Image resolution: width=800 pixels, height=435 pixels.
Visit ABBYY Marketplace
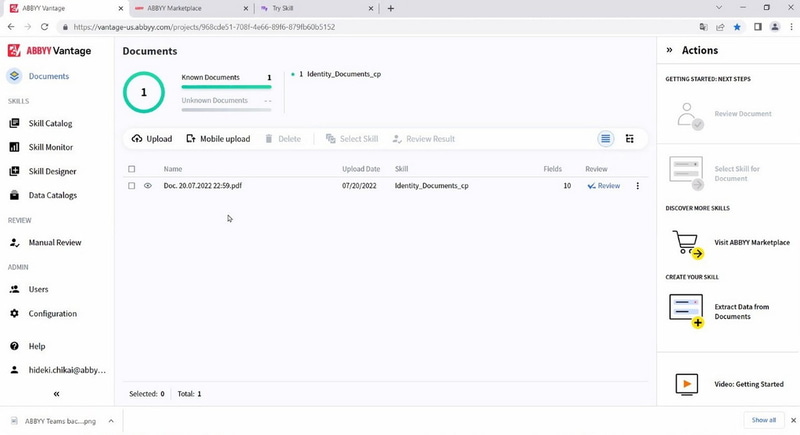pos(730,243)
